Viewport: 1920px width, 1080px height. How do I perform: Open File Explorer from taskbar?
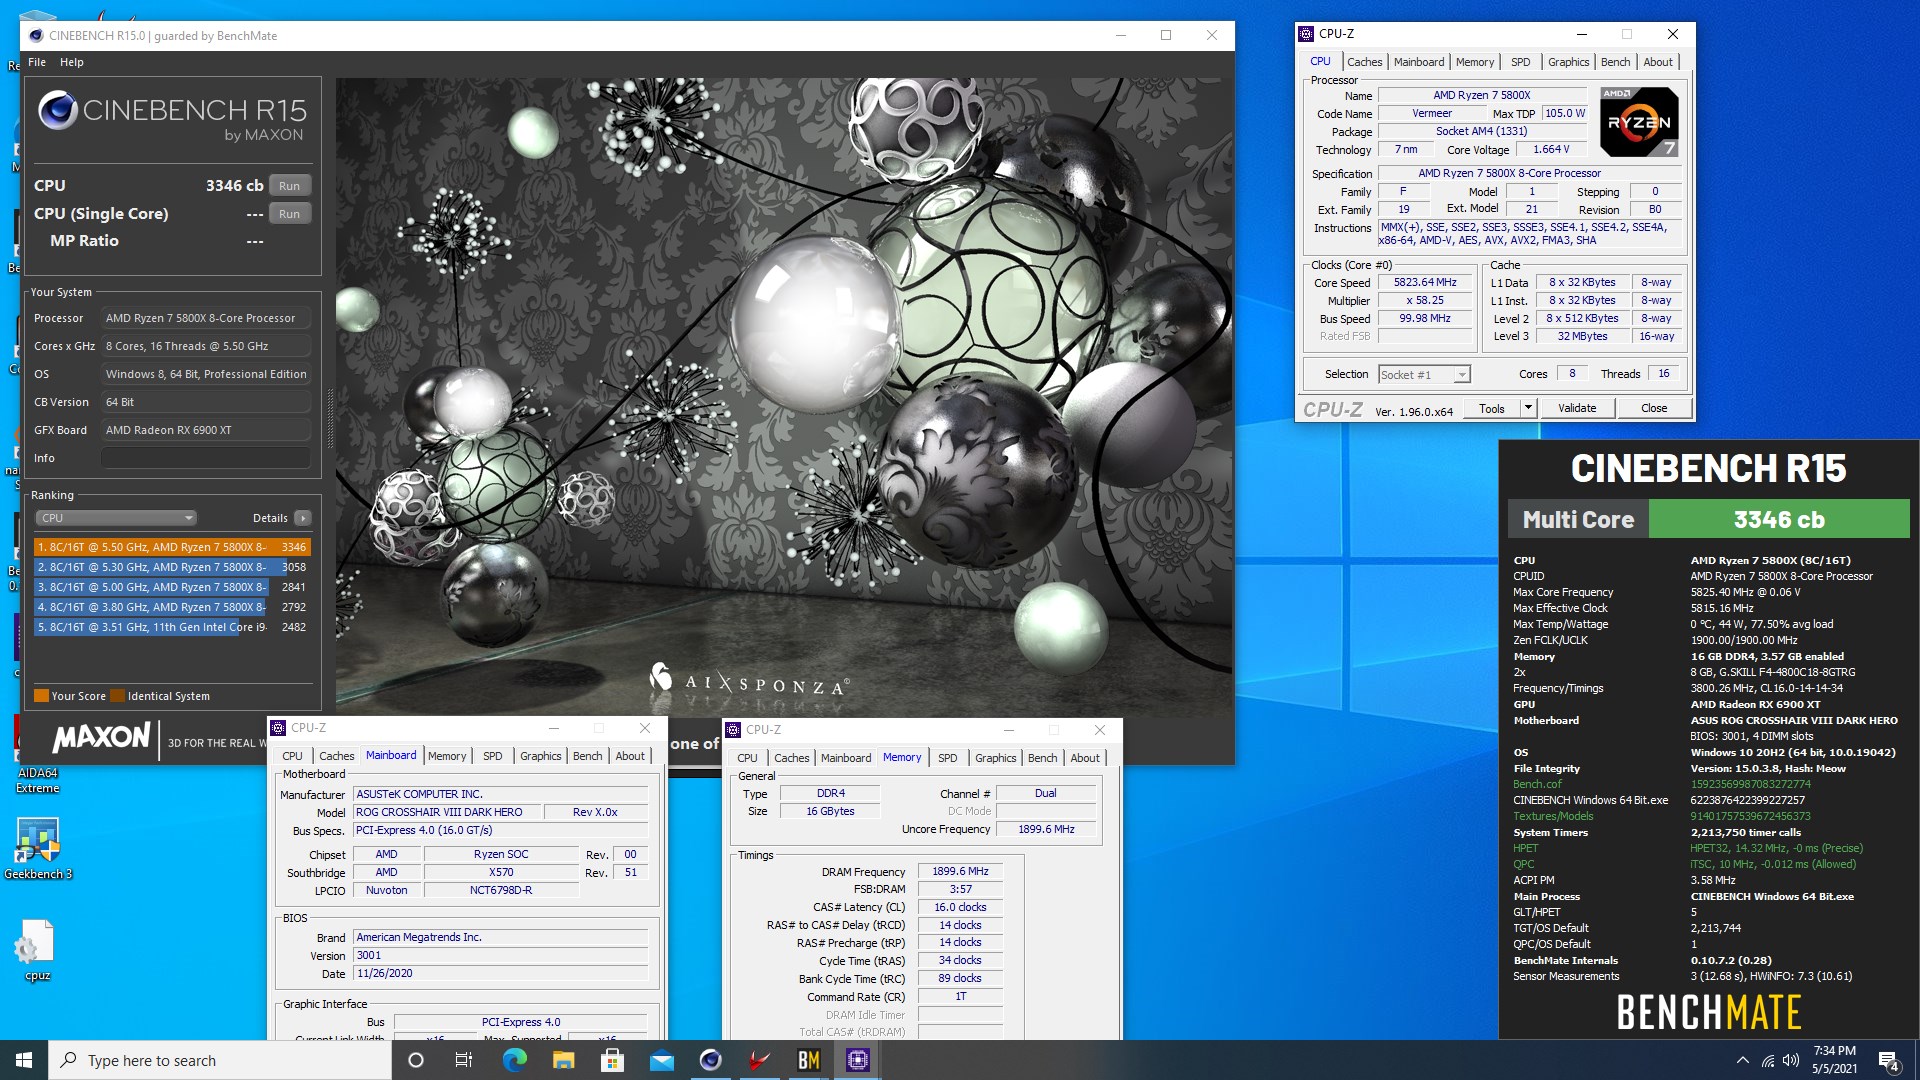click(563, 1060)
